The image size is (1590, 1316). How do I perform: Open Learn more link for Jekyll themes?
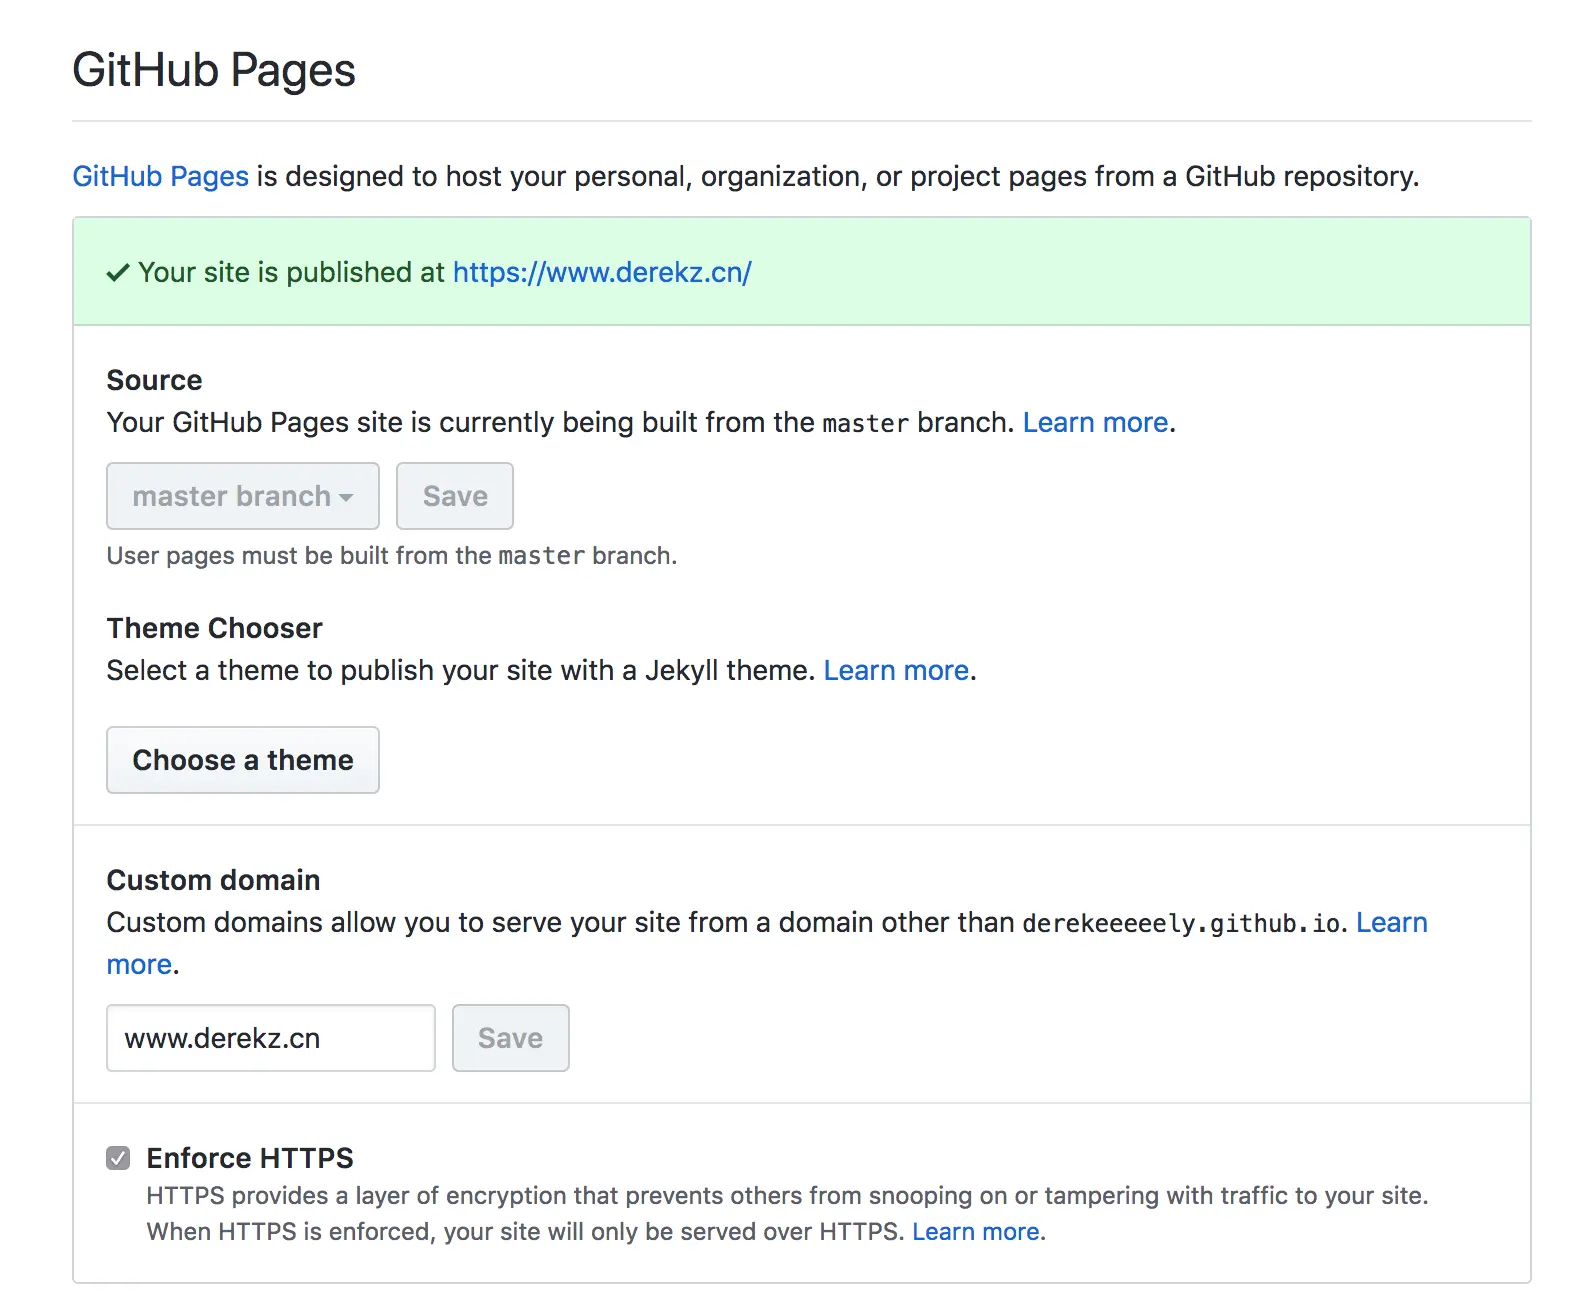pyautogui.click(x=896, y=671)
